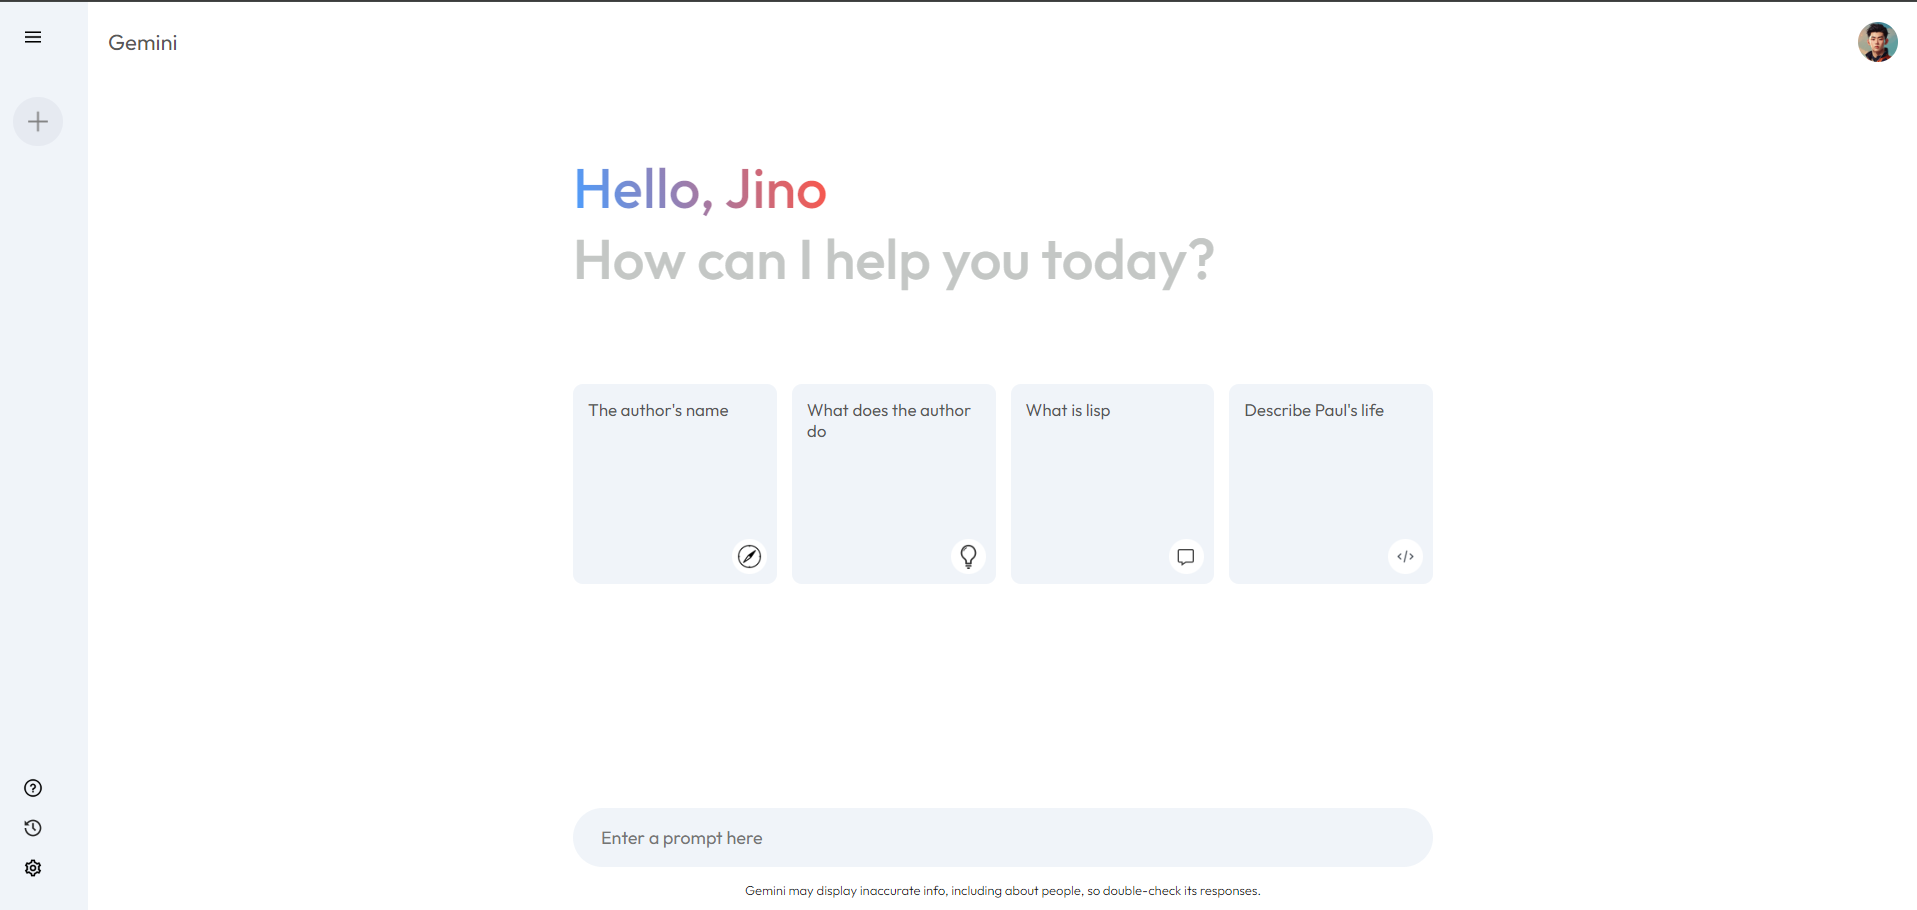Click the Gemini inaccurate info disclaimer text

coord(1003,891)
